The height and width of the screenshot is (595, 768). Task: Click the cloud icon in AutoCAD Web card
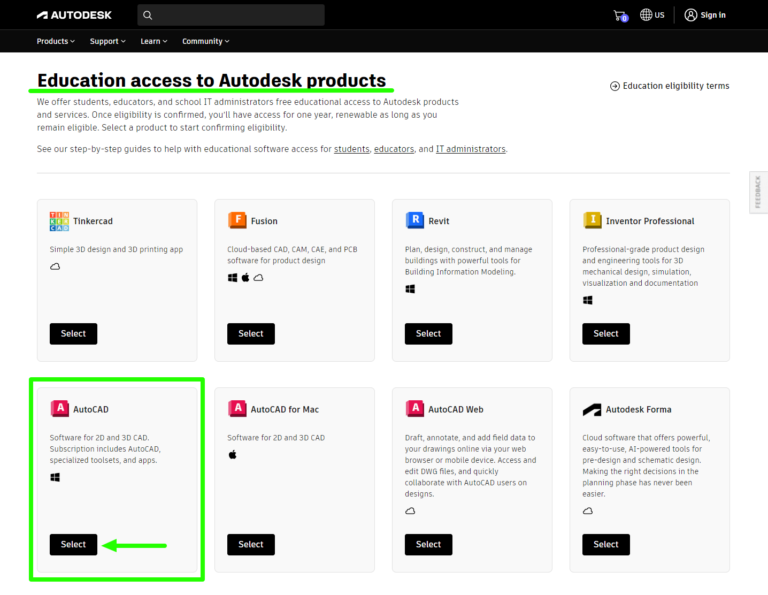(x=410, y=511)
